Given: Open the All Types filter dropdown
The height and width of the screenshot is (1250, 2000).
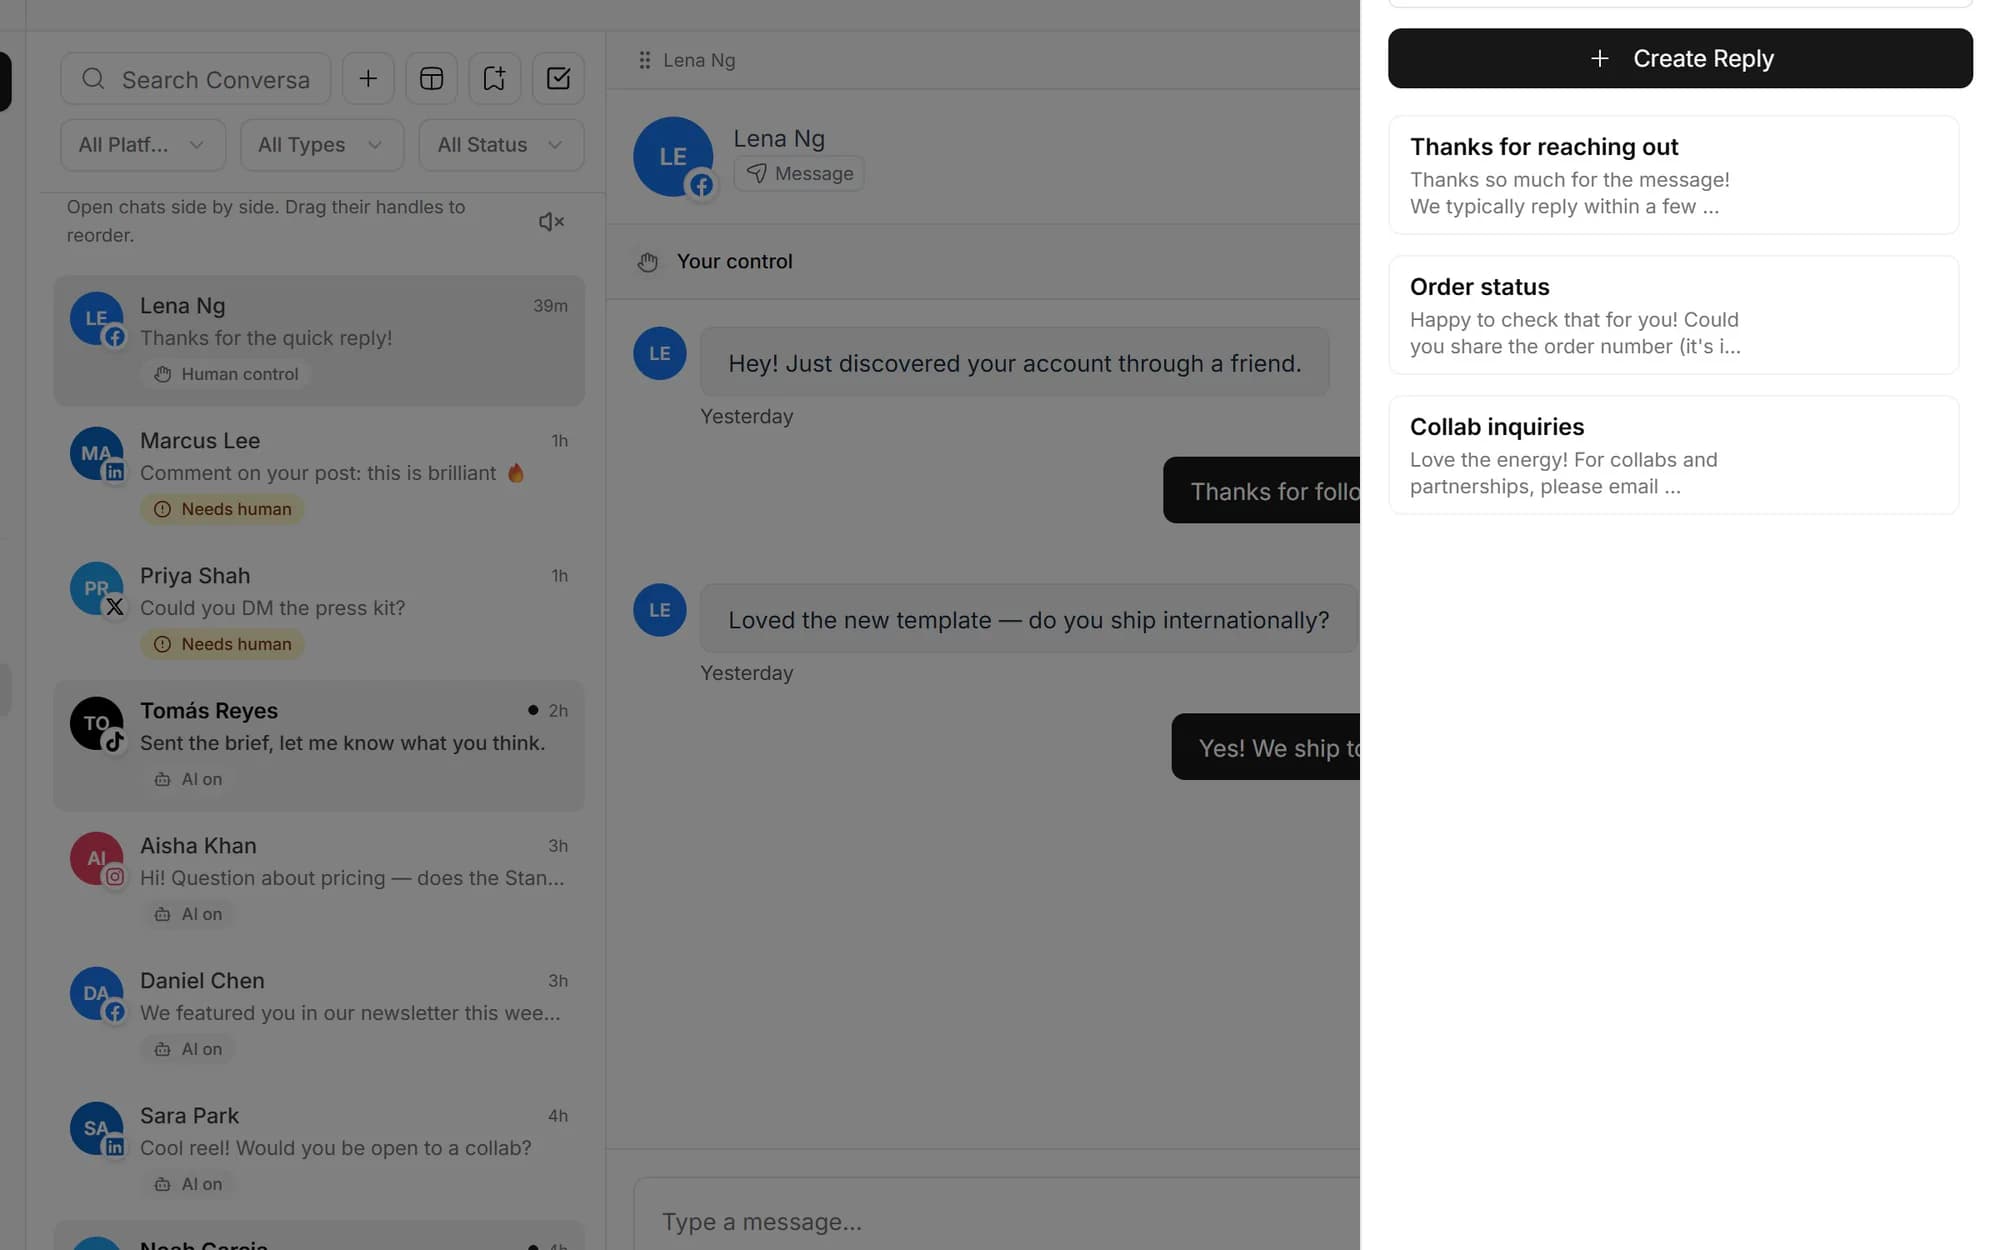Looking at the screenshot, I should pyautogui.click(x=321, y=145).
